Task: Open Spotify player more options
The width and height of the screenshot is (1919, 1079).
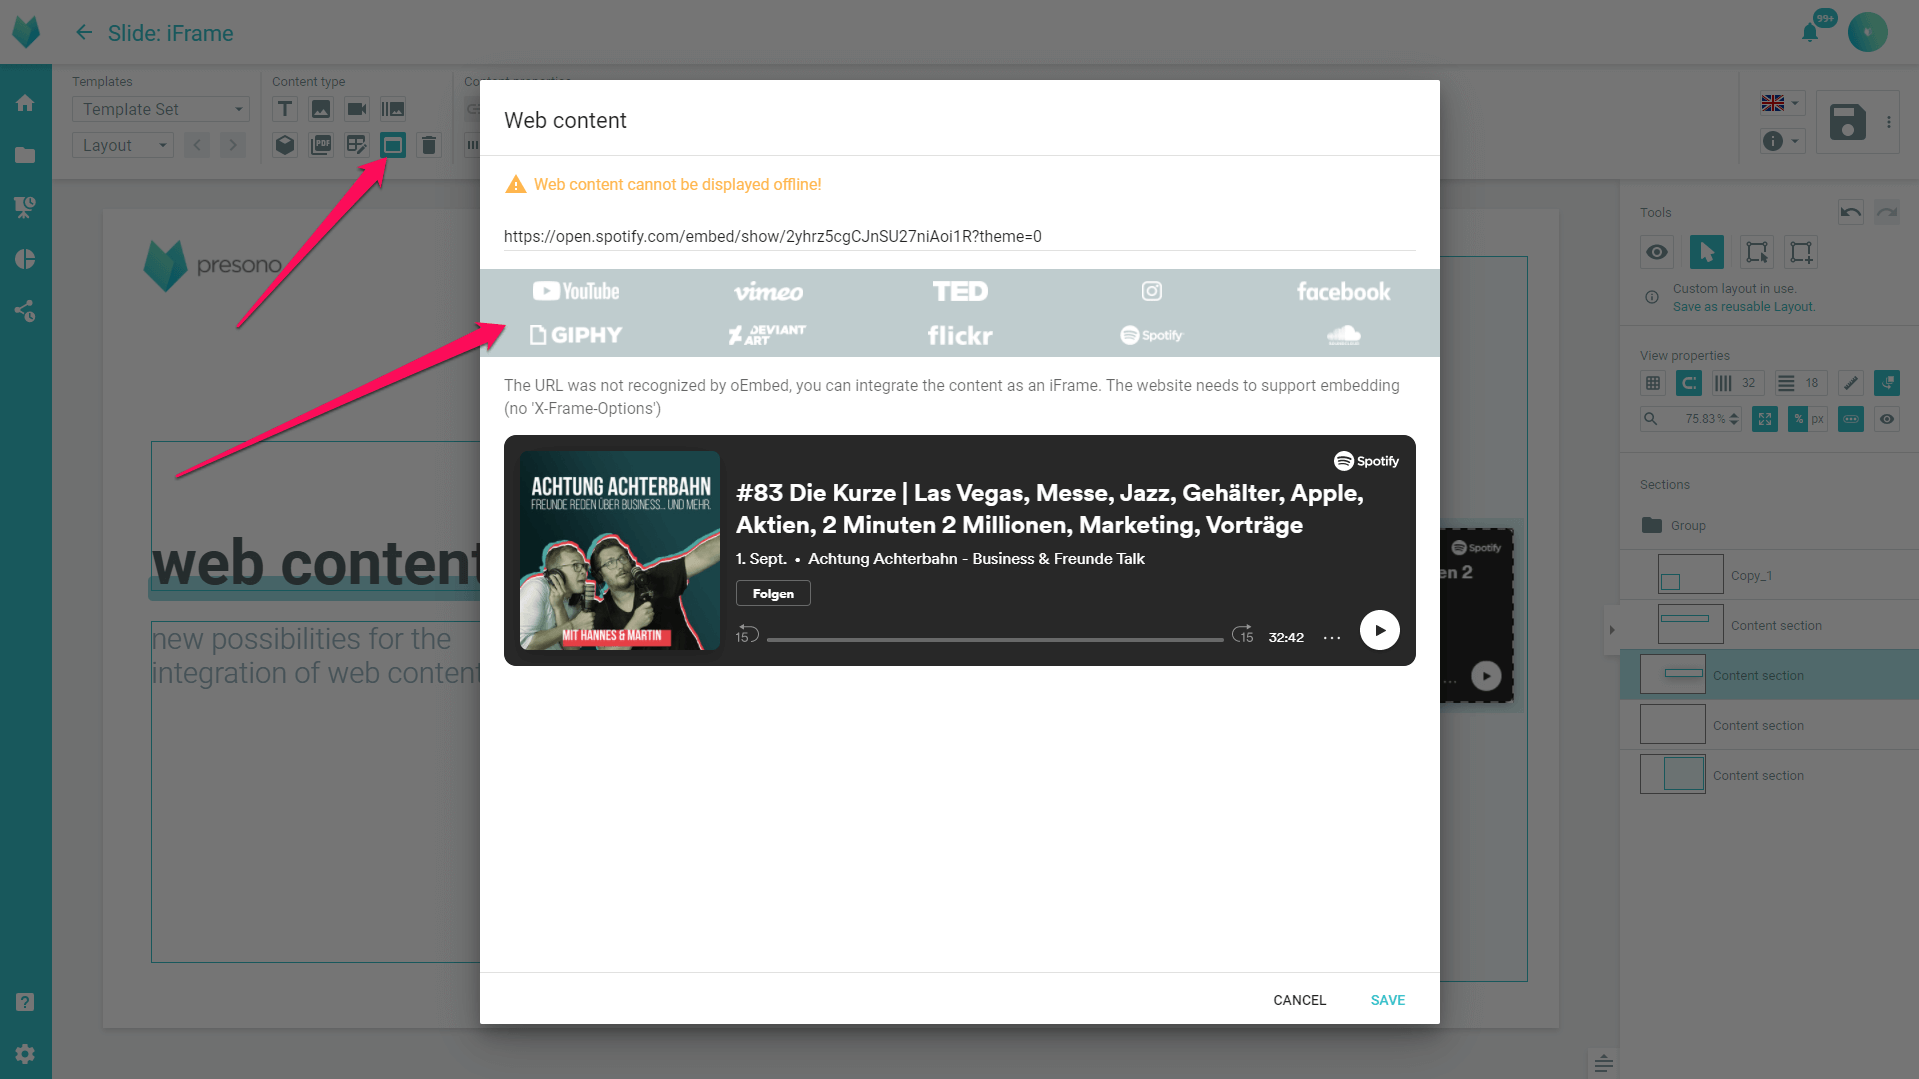Action: [x=1332, y=638]
